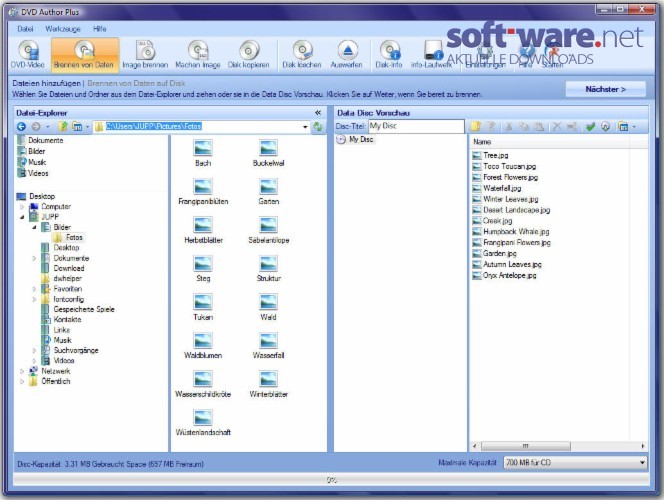Select the Wüstenlandschaft image thumbnail
The width and height of the screenshot is (664, 500).
pyautogui.click(x=203, y=422)
